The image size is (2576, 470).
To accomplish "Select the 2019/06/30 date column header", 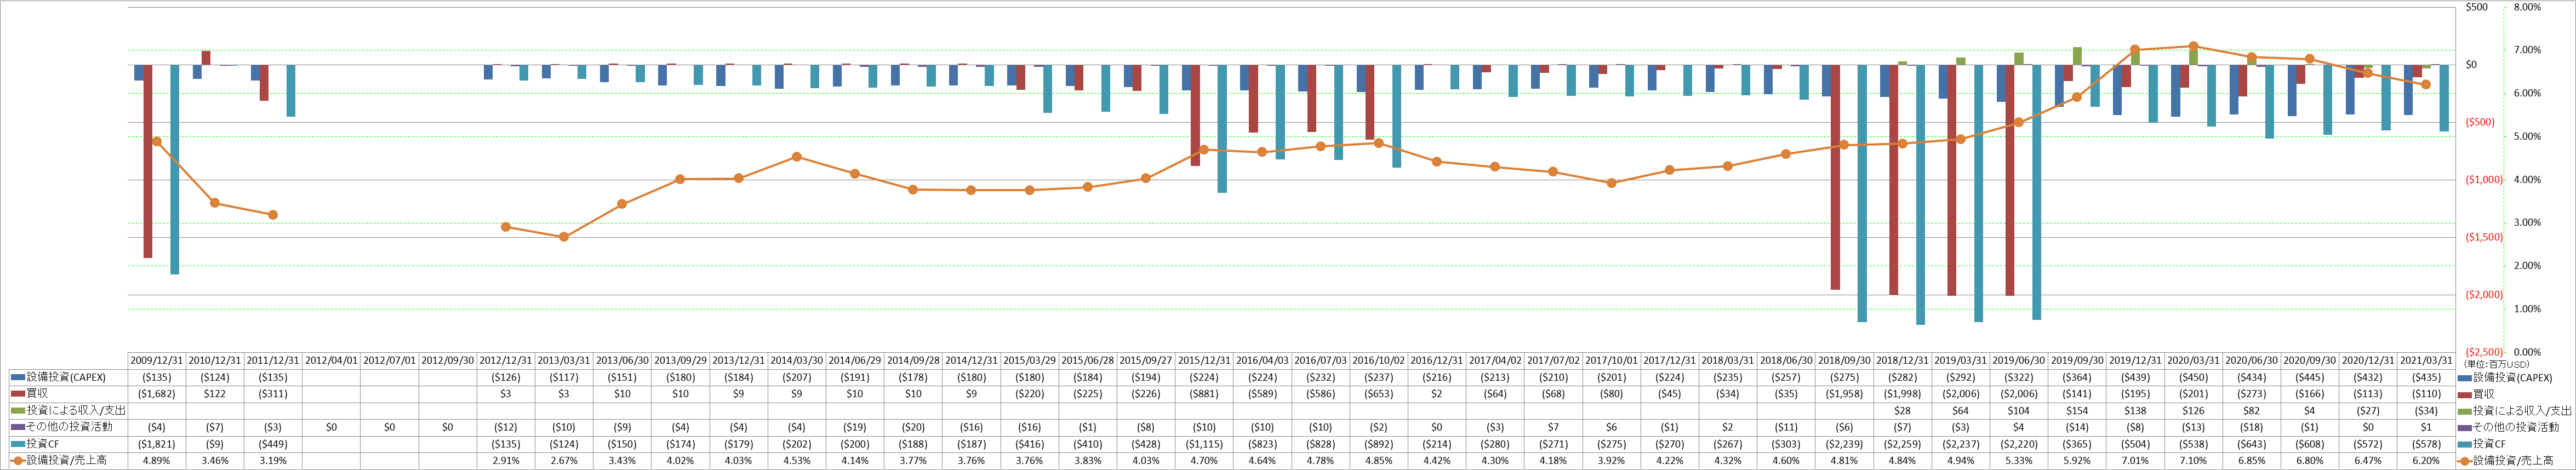I will [2018, 361].
